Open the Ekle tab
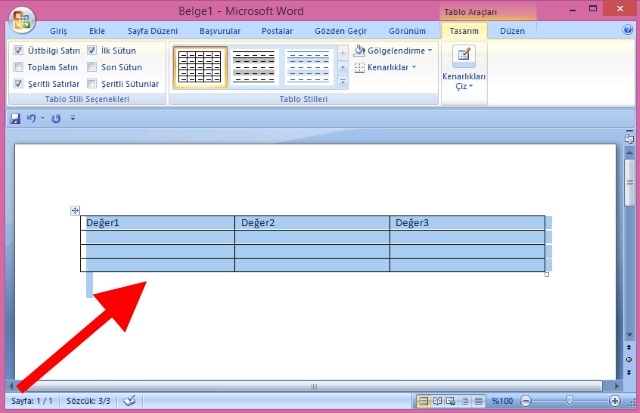 (97, 31)
